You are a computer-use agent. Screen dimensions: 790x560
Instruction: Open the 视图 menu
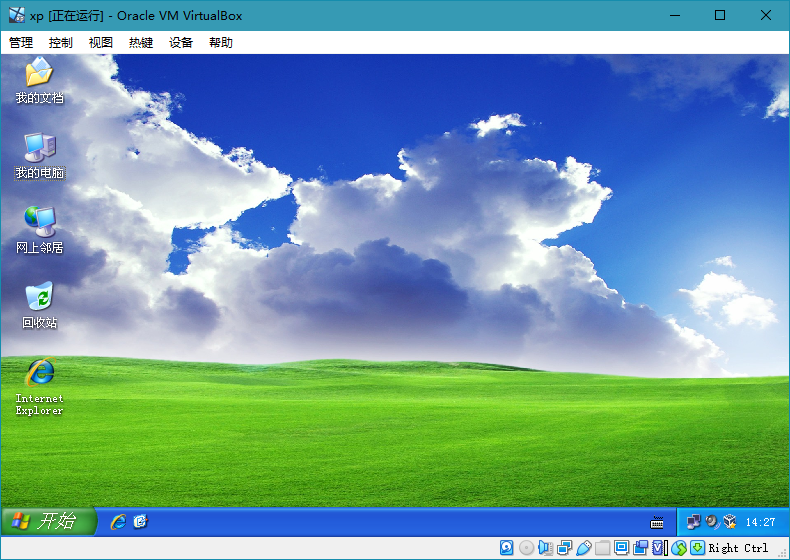point(101,43)
